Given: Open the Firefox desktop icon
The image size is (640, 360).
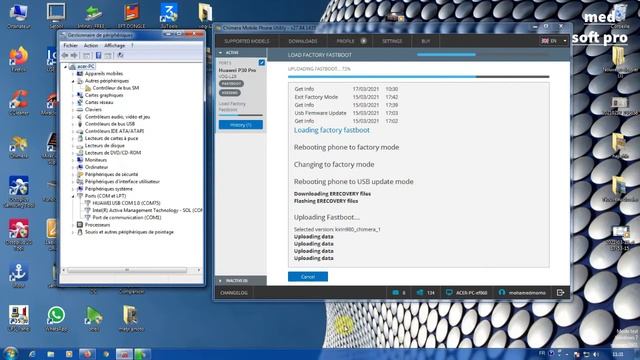Looking at the screenshot, I should [x=18, y=59].
